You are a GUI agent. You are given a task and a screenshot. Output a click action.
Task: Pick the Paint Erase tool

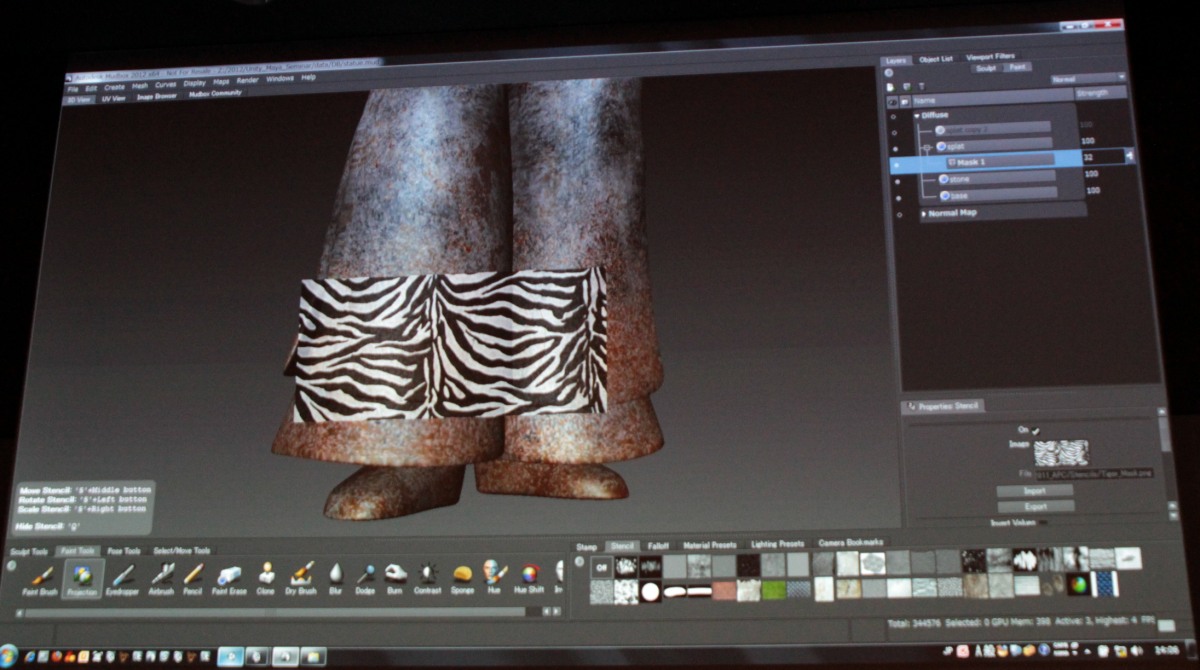(230, 577)
